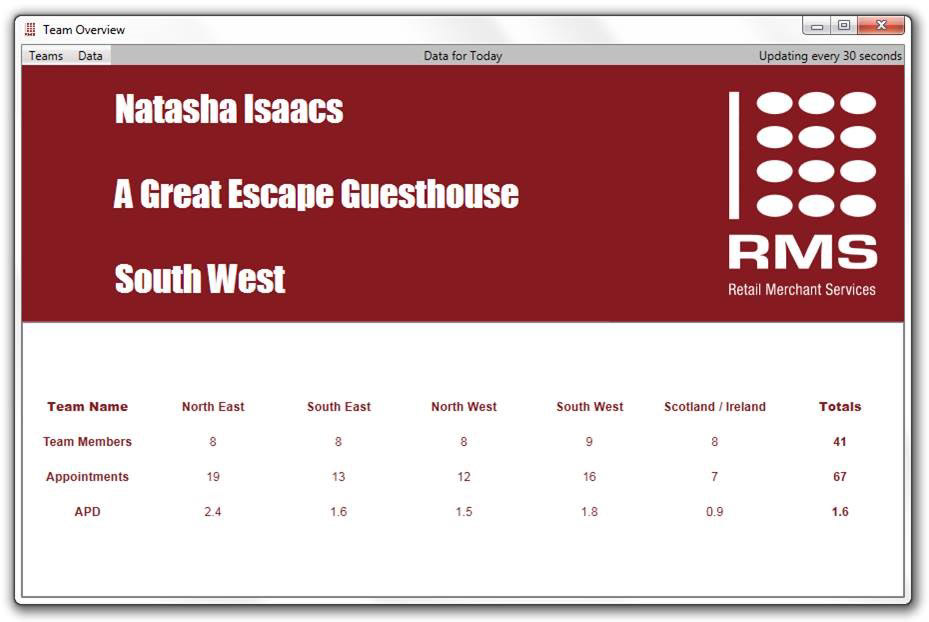Click the APD row label
Screen dimensions: 929x622
pos(87,512)
